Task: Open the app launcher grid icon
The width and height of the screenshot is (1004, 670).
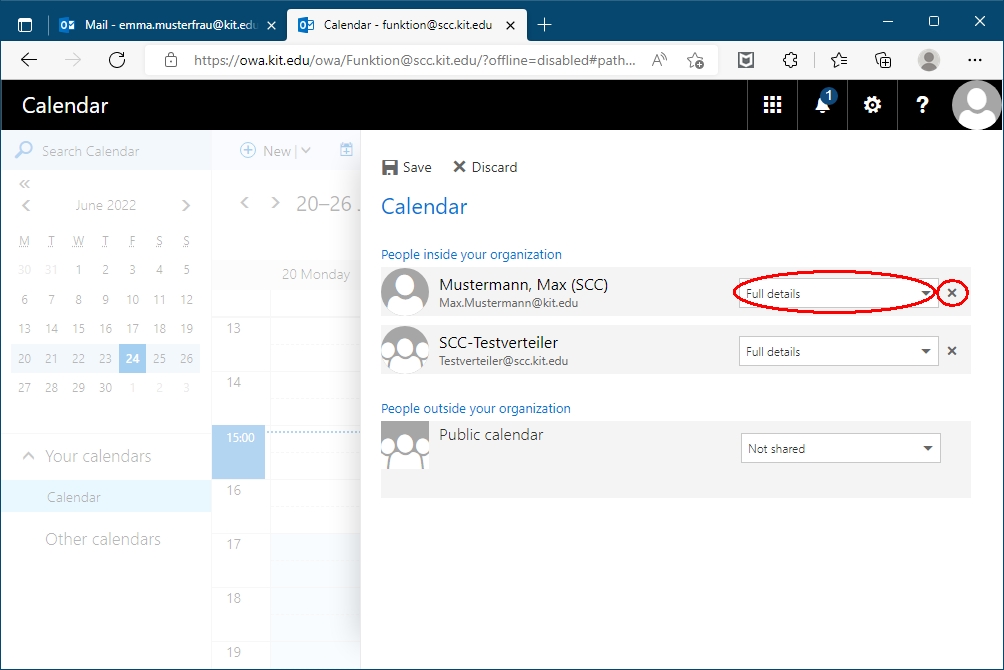Action: (772, 105)
